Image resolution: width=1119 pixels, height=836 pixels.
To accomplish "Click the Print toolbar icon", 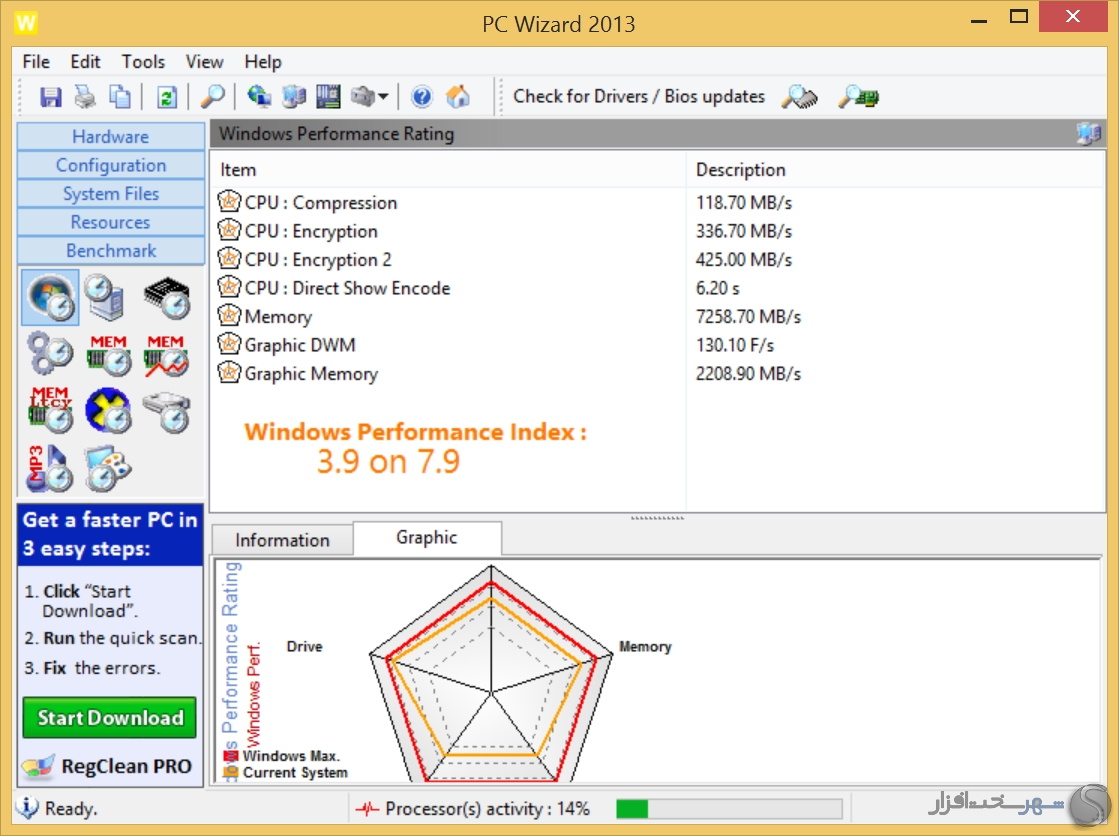I will [x=86, y=96].
